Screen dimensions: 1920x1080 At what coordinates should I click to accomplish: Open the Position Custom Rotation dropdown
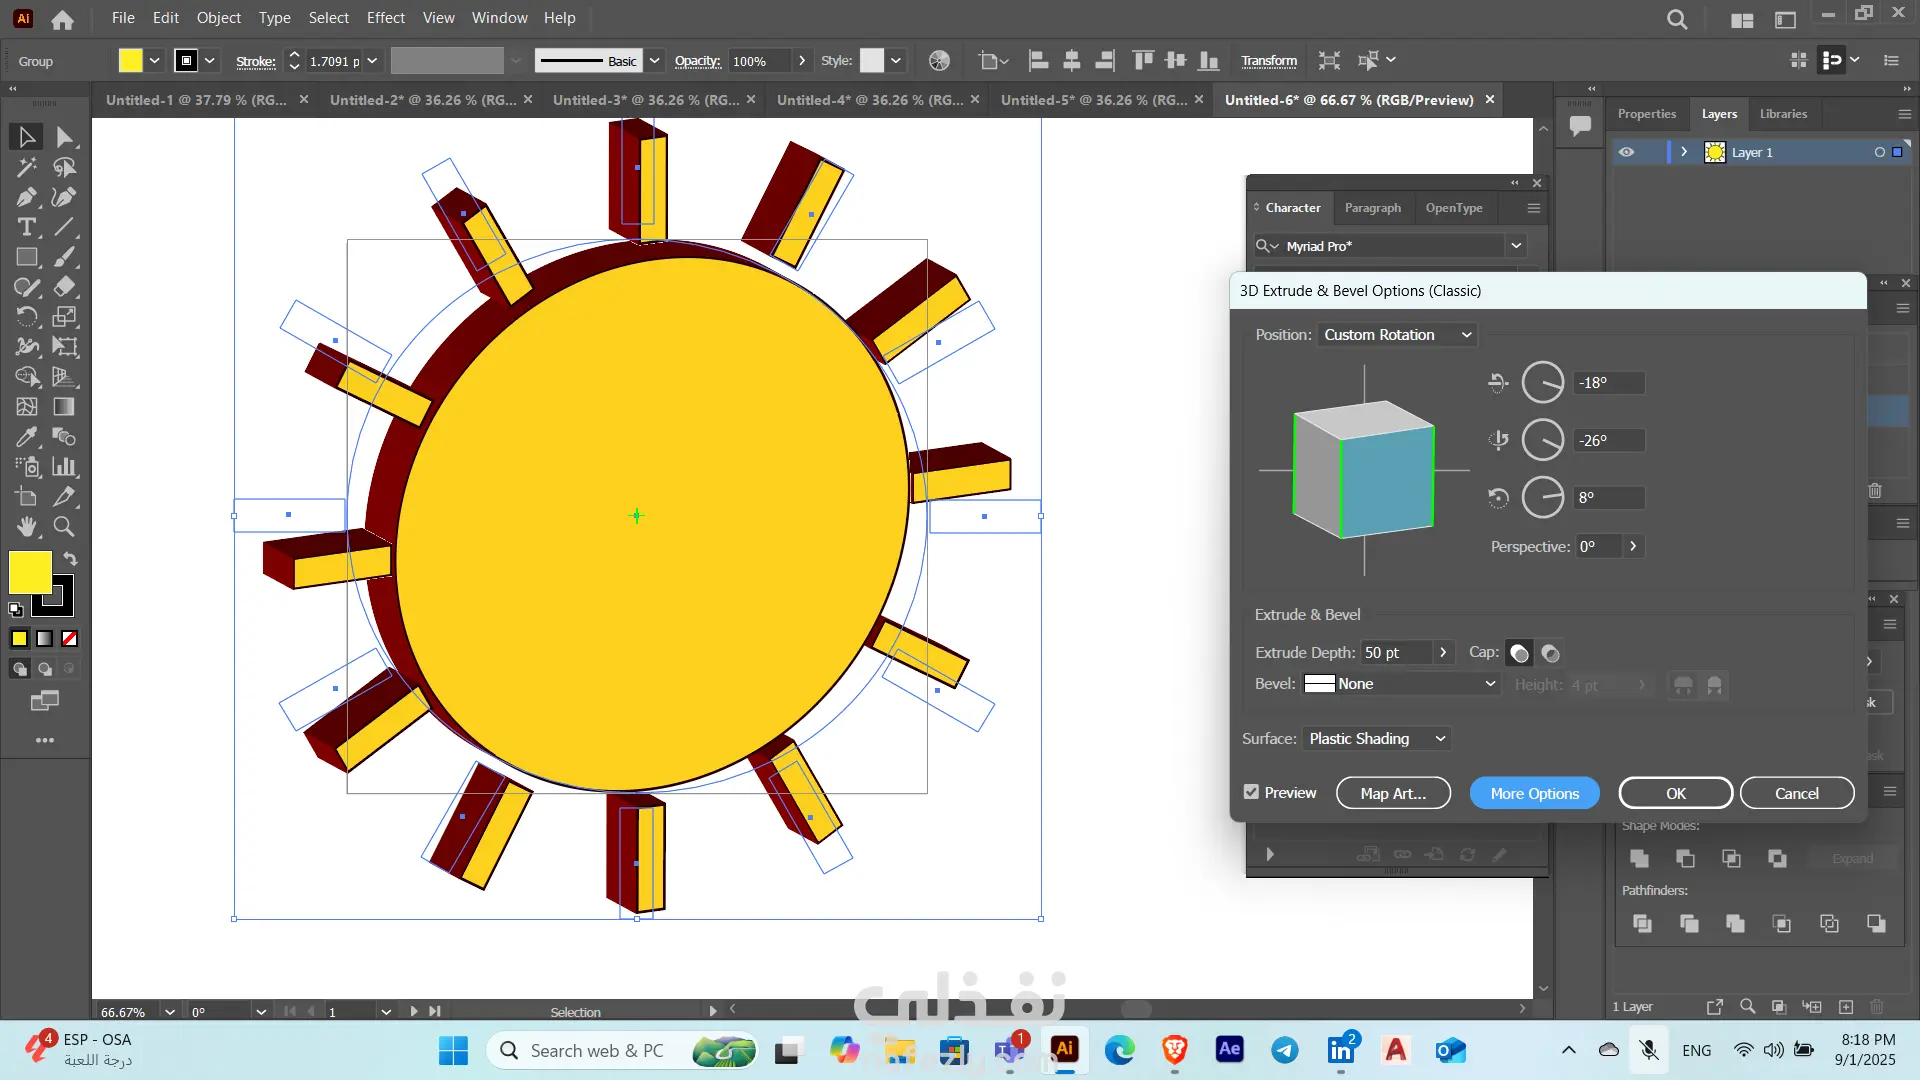pyautogui.click(x=1397, y=335)
